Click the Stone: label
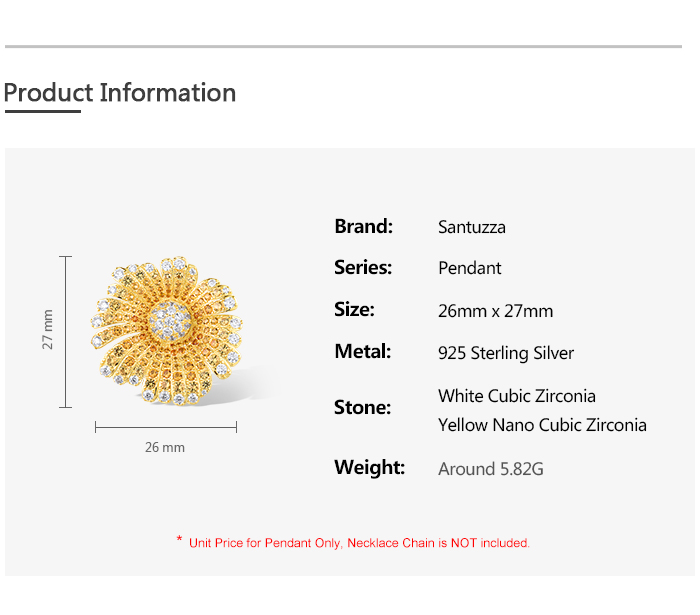Screen dimensions: 700x615 [362, 408]
